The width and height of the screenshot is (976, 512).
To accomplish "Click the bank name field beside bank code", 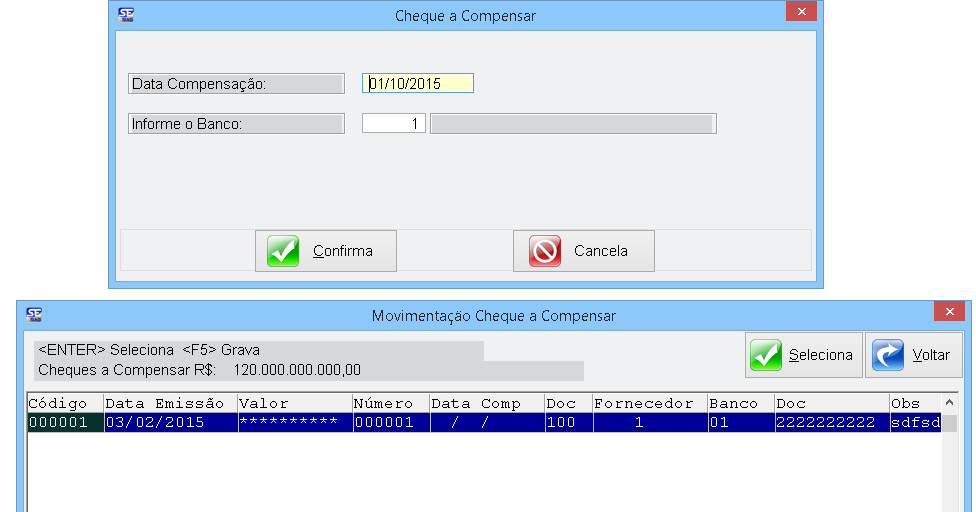I will [x=572, y=124].
